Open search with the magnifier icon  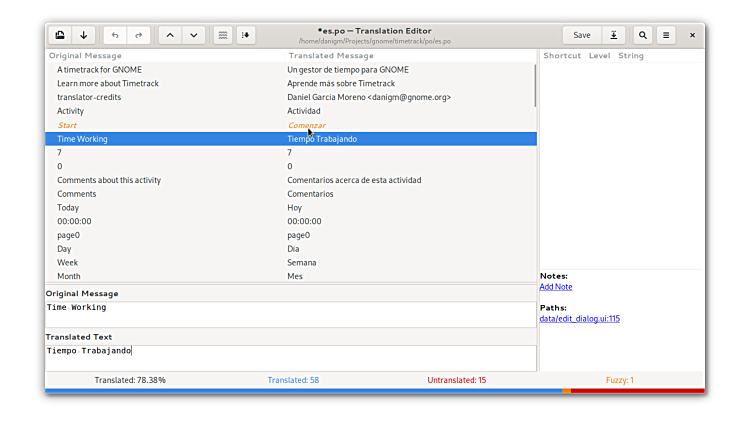click(x=643, y=35)
